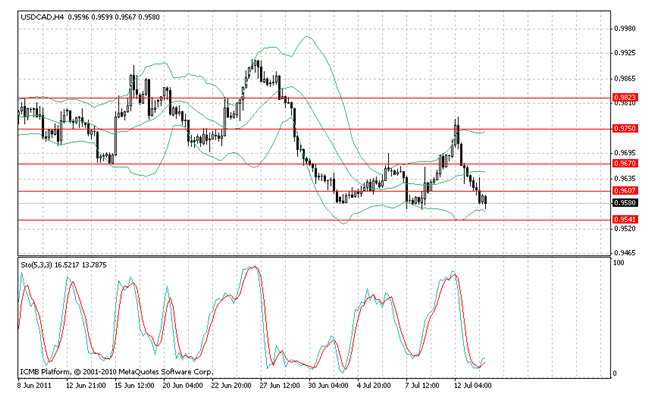Click the 8 Jun 2011 date label
Screen dimensions: 650x399
[x=34, y=386]
